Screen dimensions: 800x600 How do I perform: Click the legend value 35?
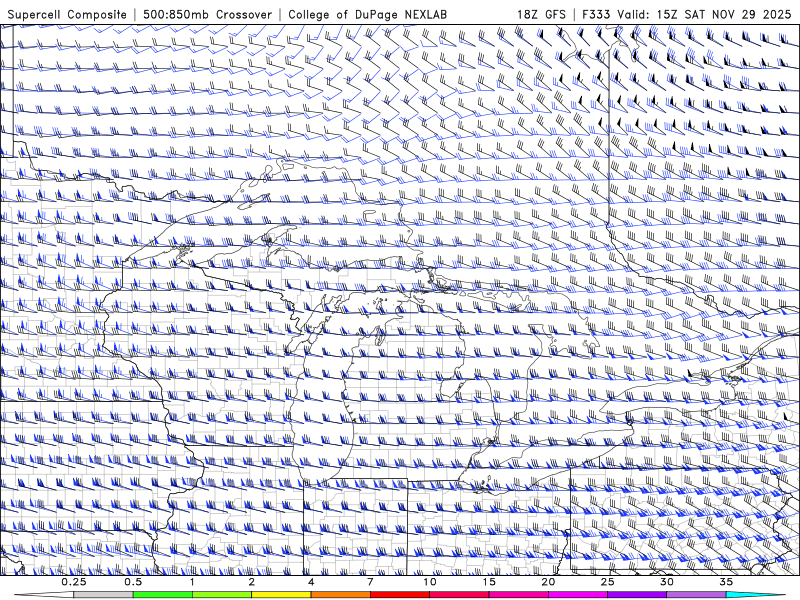(726, 582)
